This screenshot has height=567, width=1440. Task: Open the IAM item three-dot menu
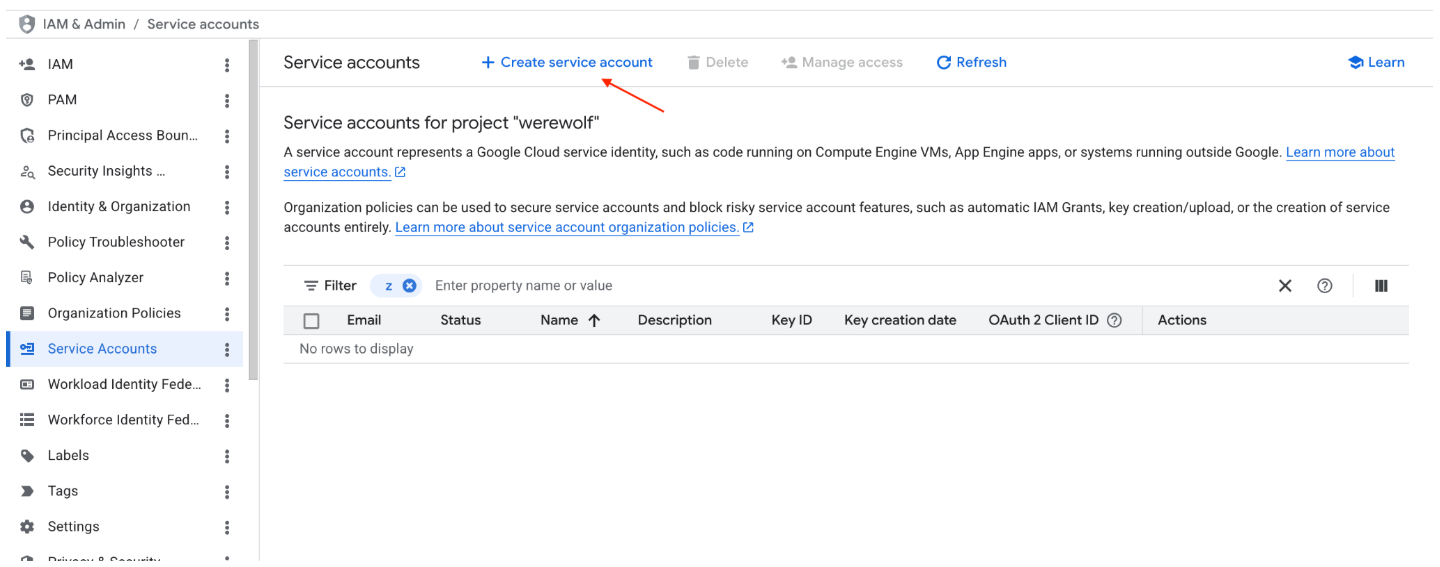[x=227, y=65]
